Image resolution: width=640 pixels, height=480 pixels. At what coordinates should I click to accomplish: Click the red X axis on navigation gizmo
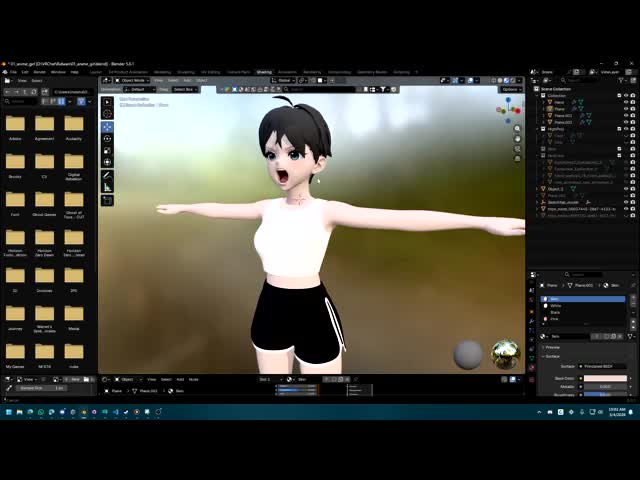[x=518, y=111]
